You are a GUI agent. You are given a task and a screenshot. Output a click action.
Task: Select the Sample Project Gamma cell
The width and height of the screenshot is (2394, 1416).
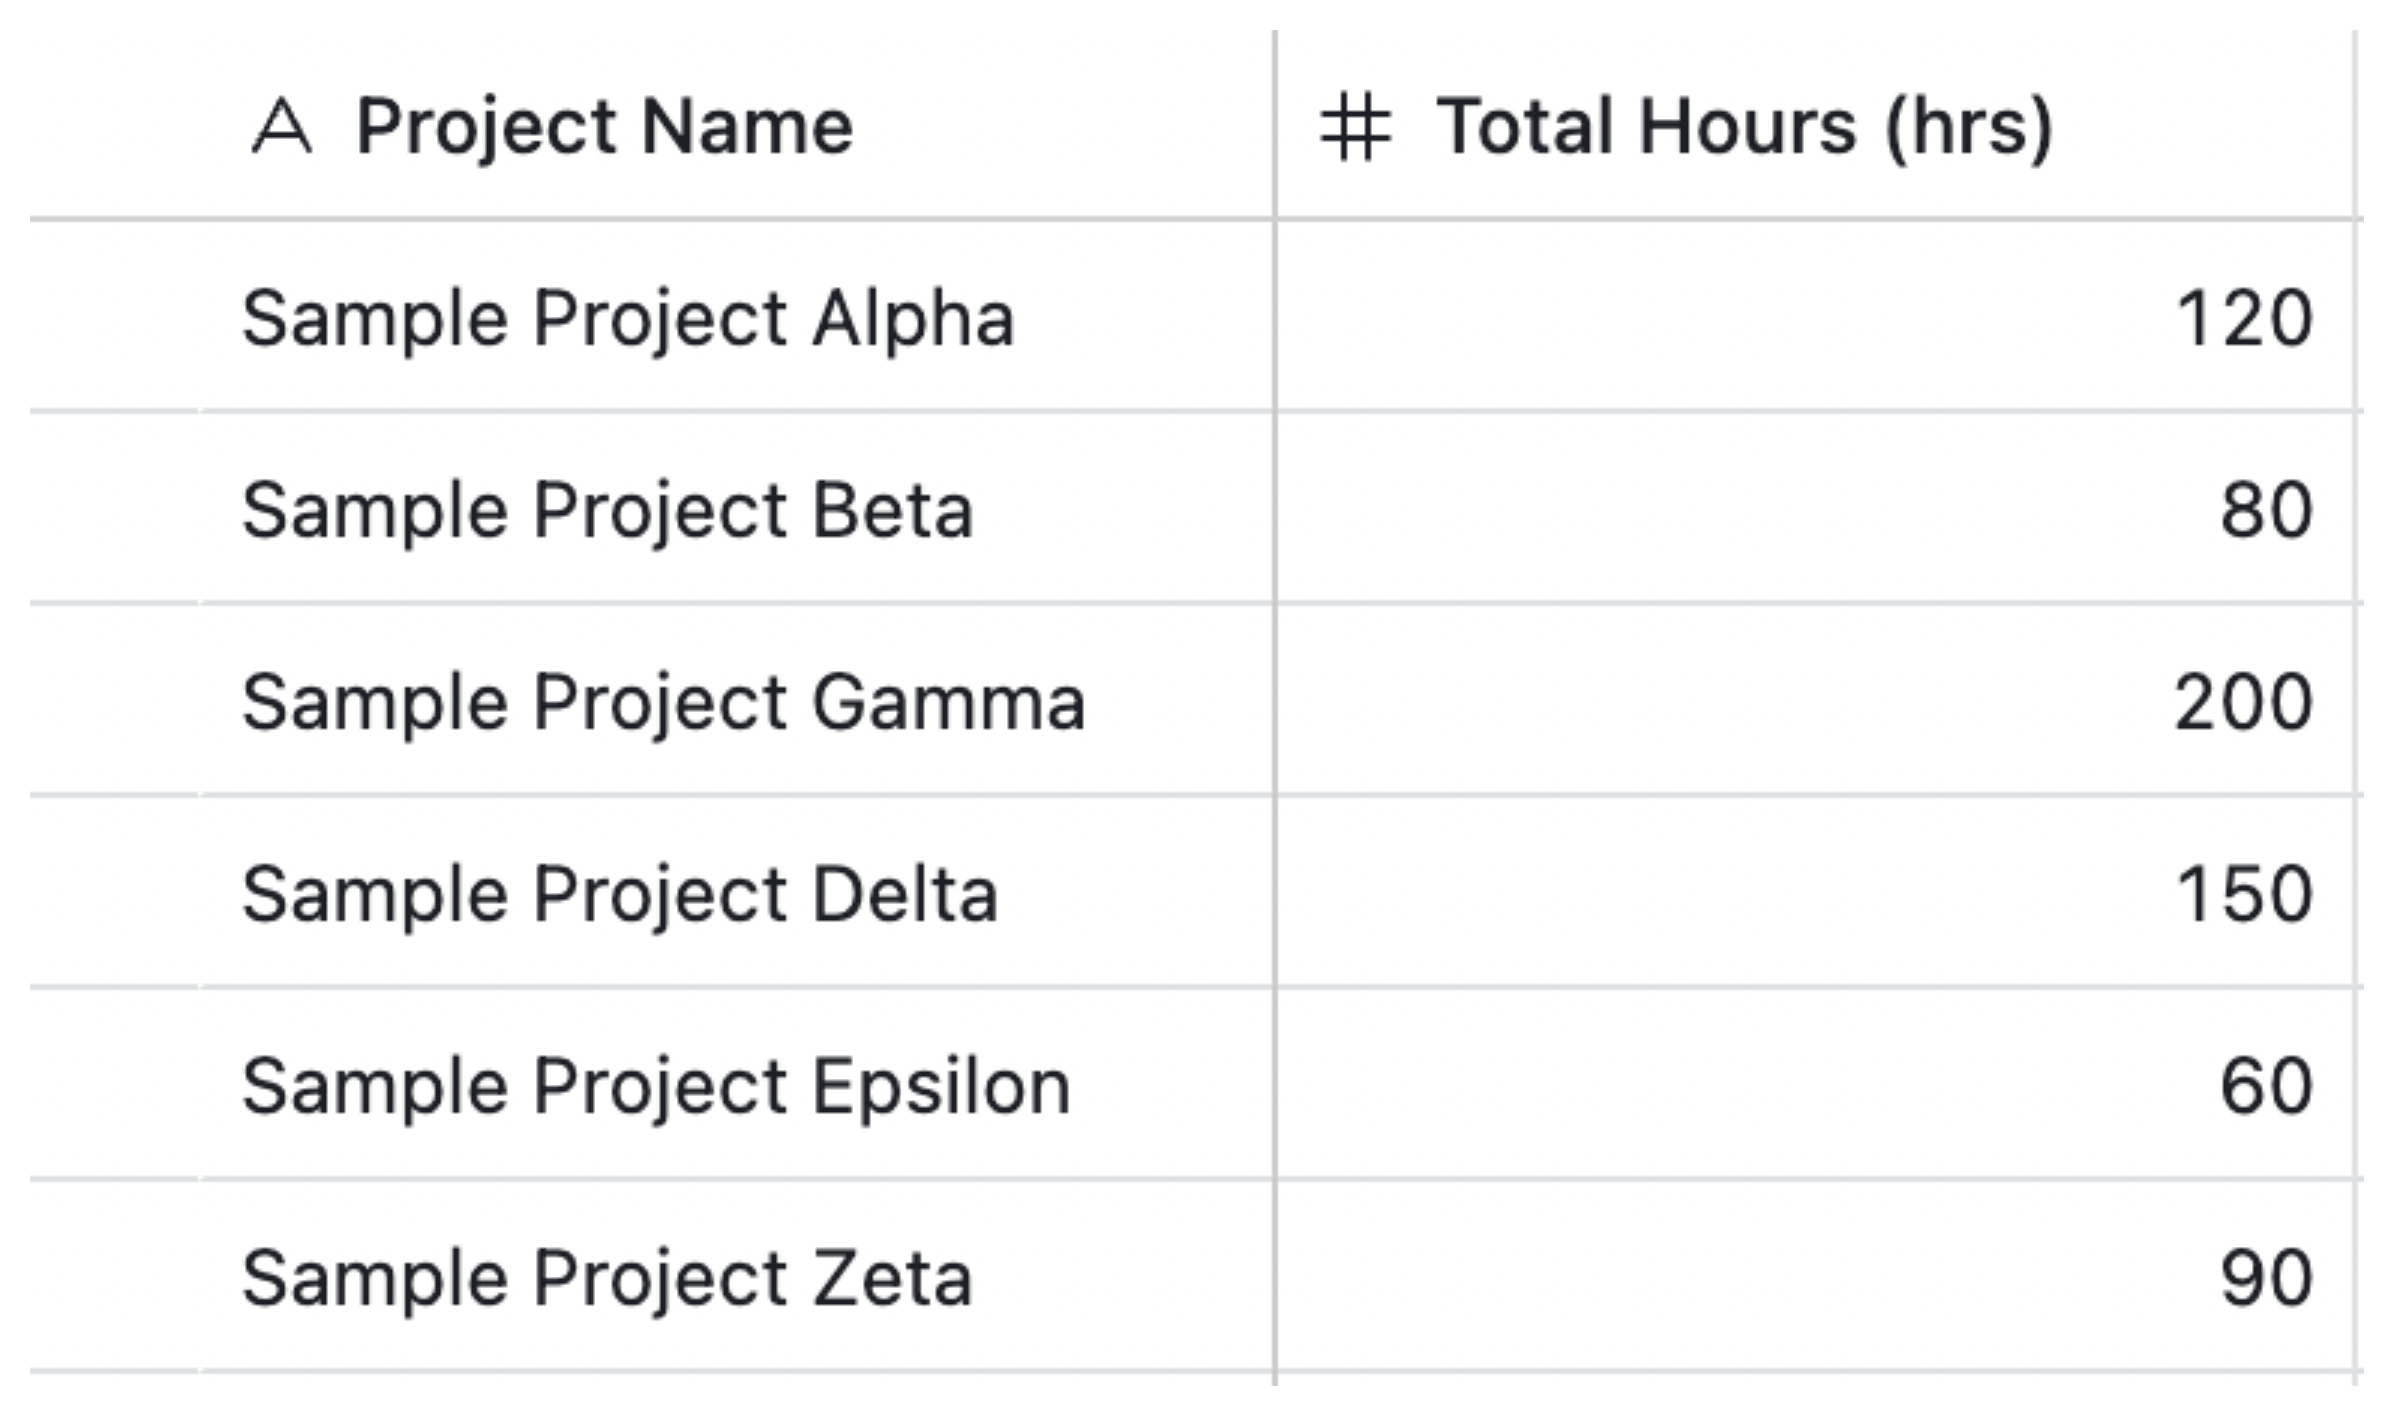[665, 700]
